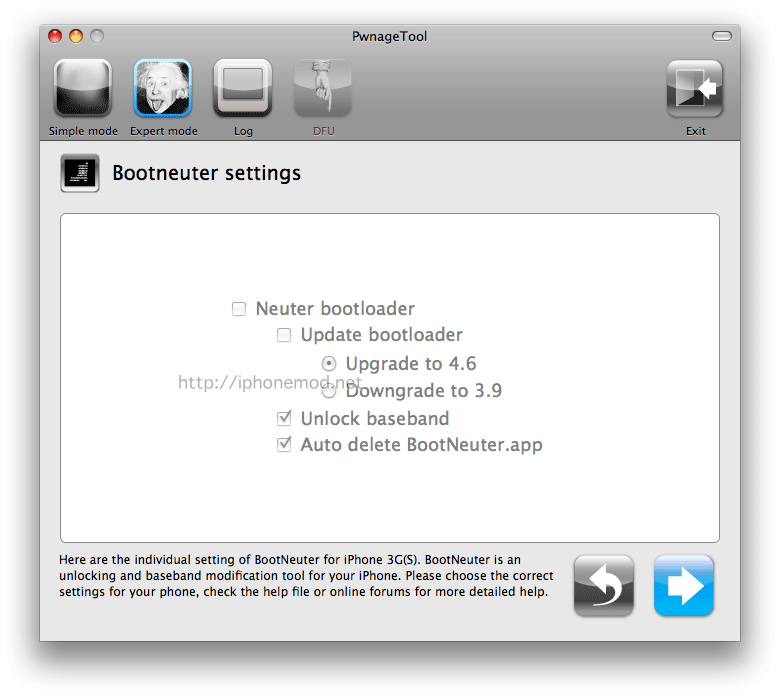Click the Bootneuter settings heading text
Viewport: 780px width, 696px height.
(206, 173)
